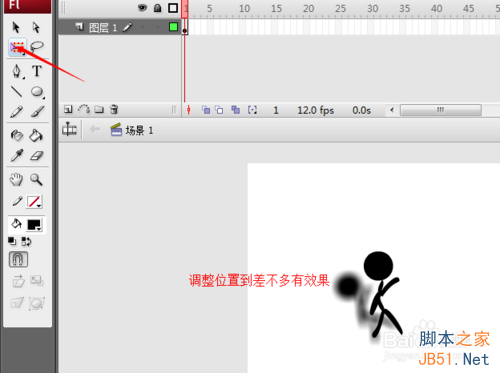Select the Pen tool
Image resolution: width=500 pixels, height=373 pixels.
coord(17,71)
